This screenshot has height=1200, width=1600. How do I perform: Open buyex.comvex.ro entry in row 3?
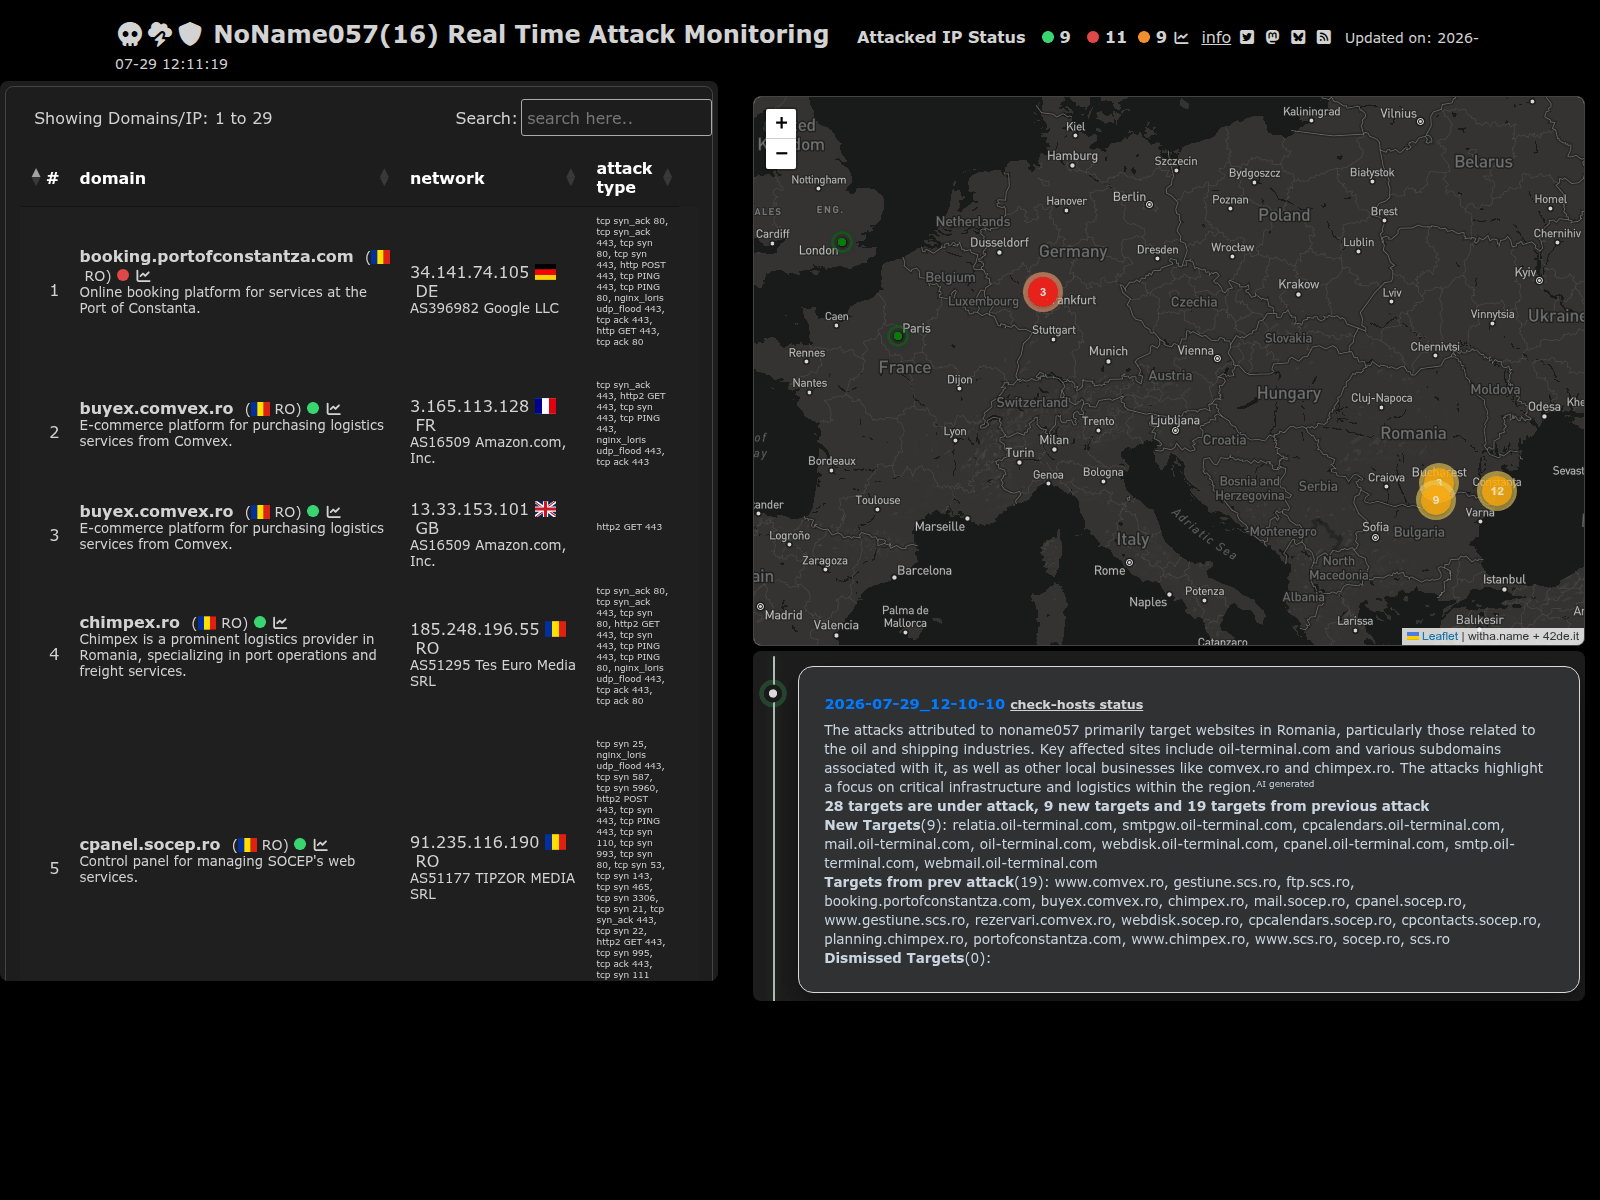tap(156, 512)
